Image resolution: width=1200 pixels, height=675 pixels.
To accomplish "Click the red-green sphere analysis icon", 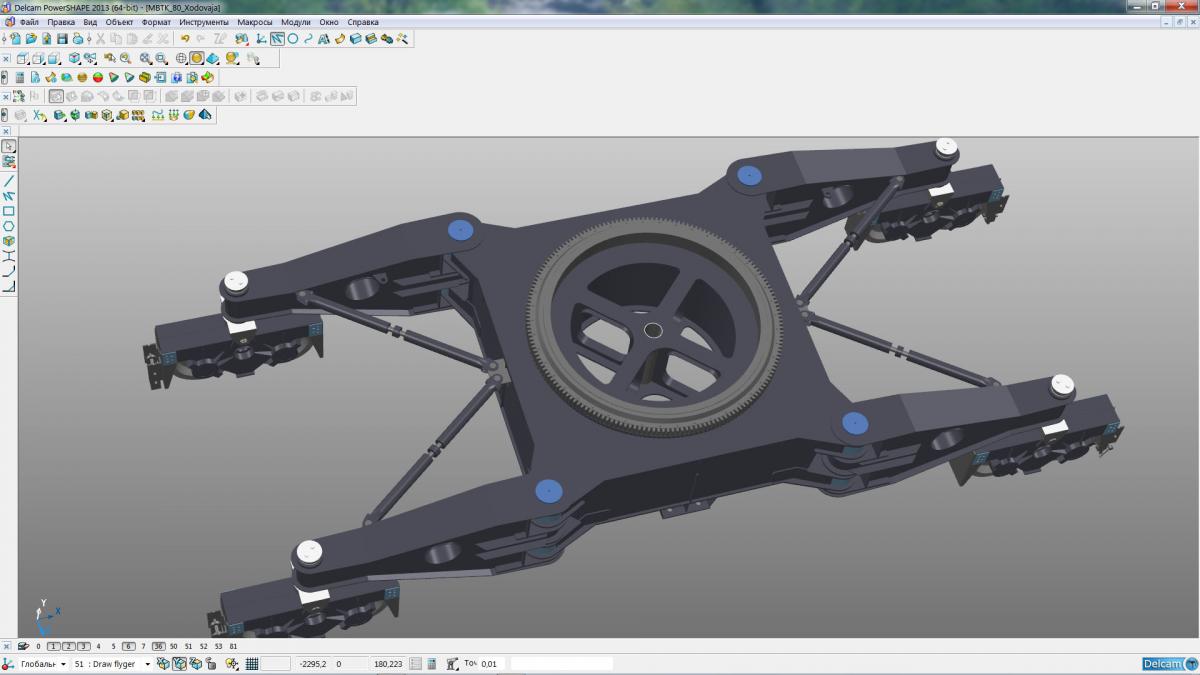I will [x=98, y=77].
